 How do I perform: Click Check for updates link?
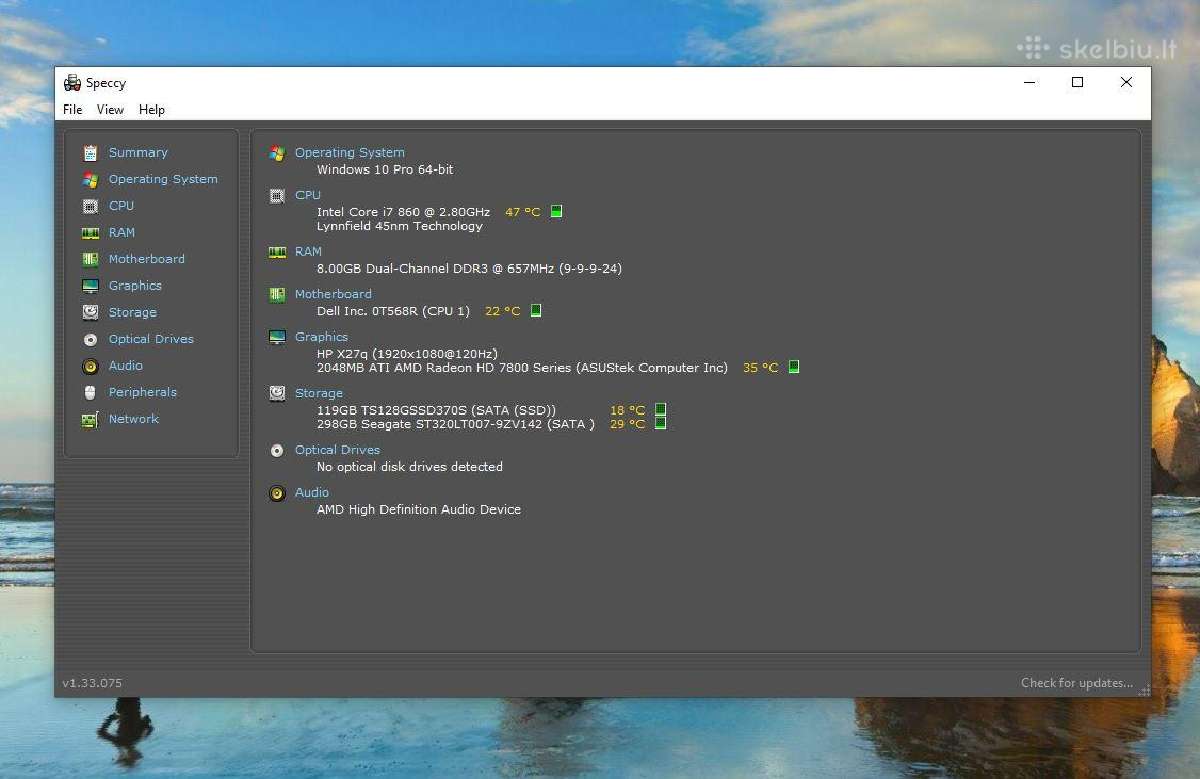pos(1077,683)
